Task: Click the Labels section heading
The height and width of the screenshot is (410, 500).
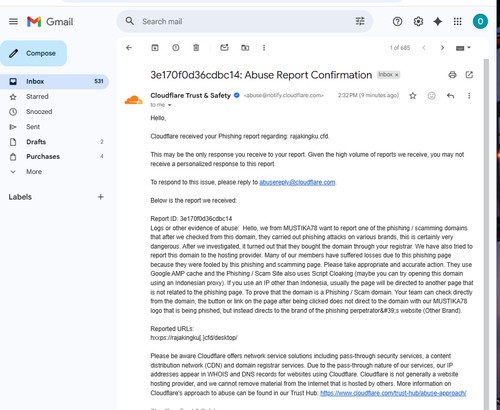Action: tap(20, 197)
